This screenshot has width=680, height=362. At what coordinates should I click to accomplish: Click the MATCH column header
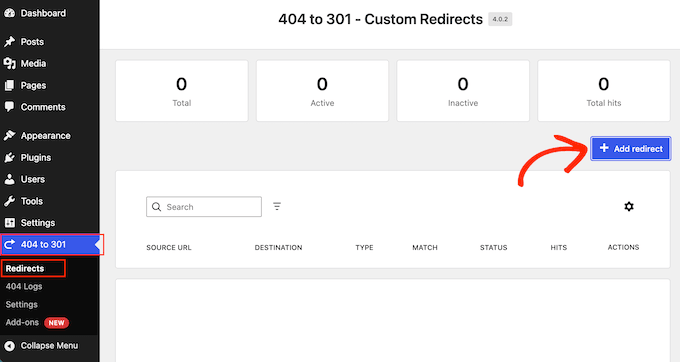click(425, 248)
